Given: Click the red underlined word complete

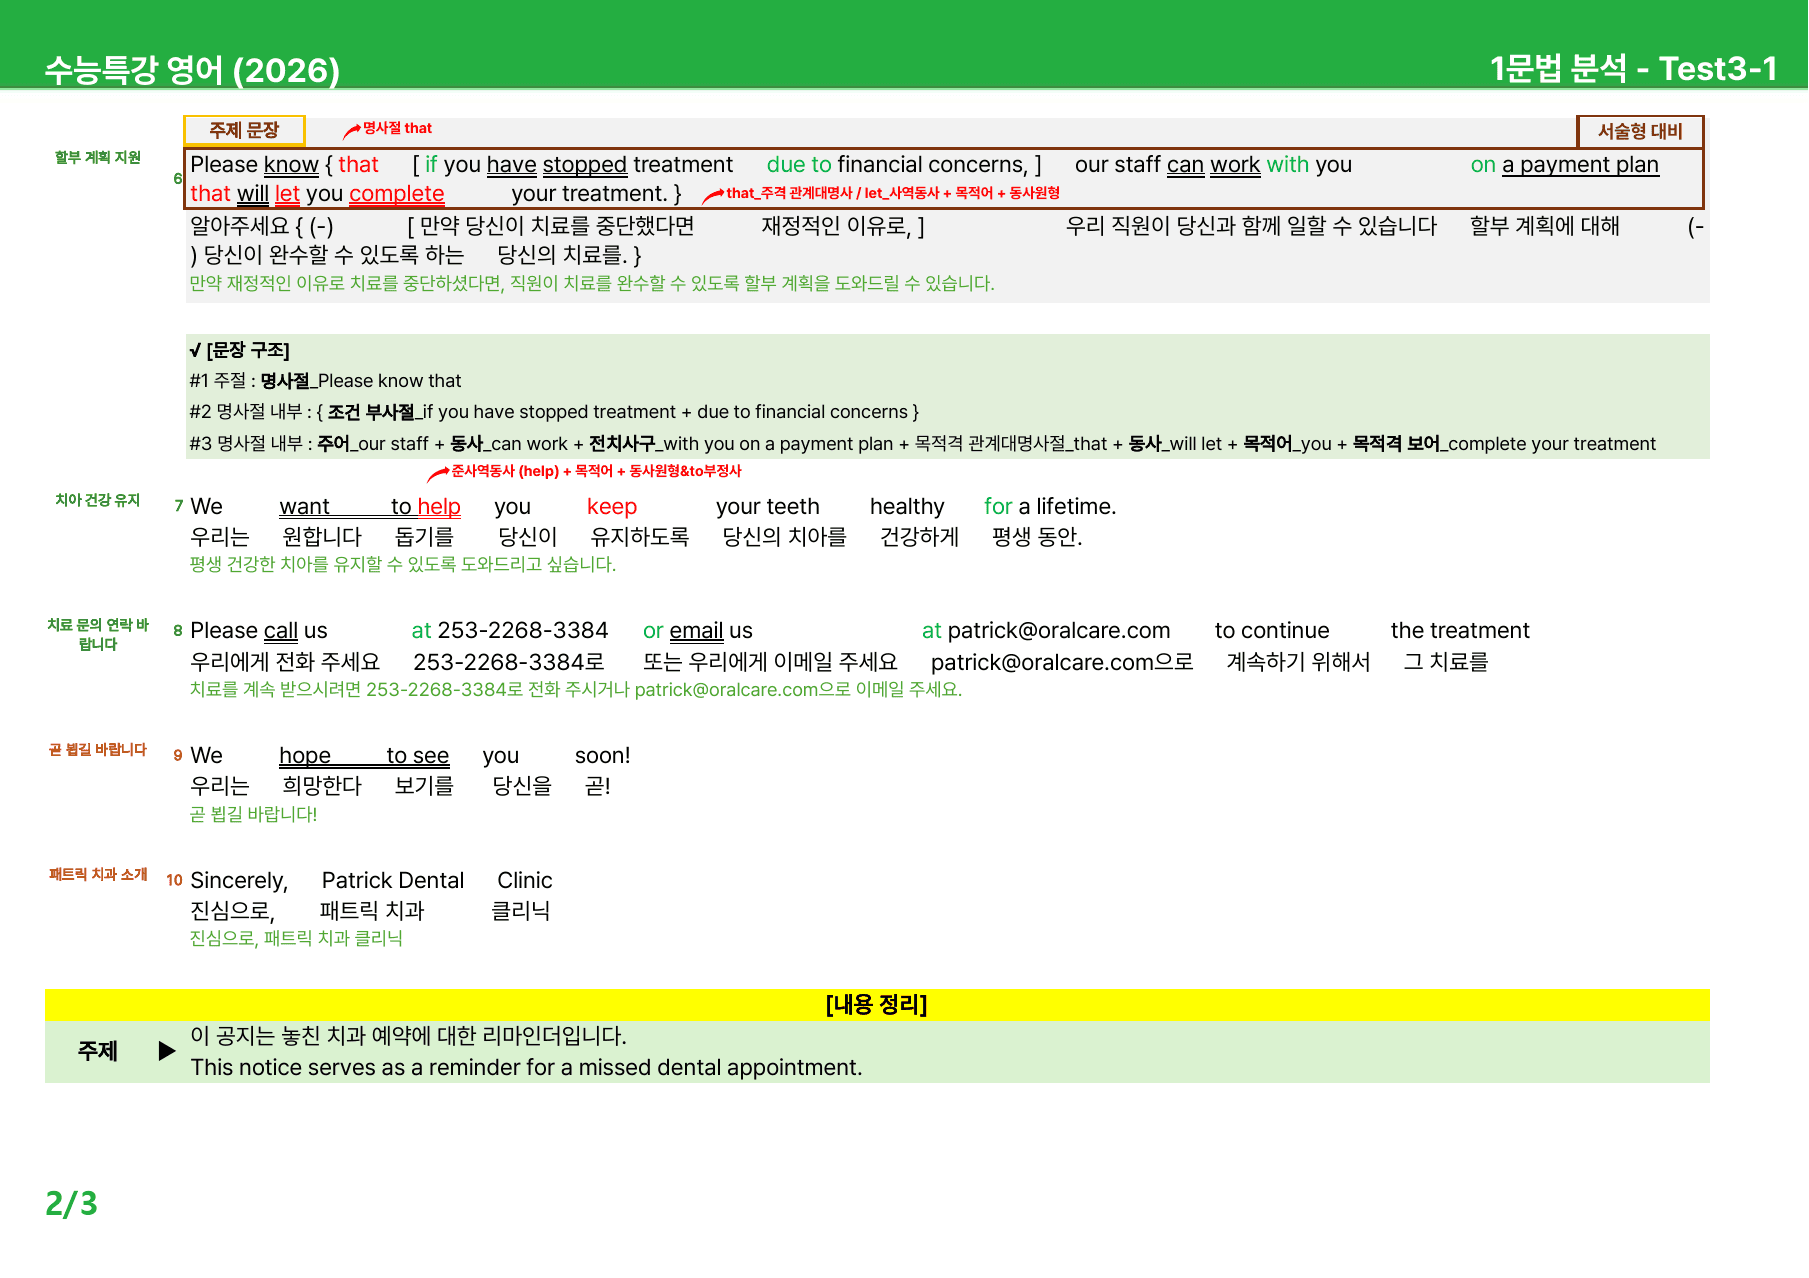Looking at the screenshot, I should (397, 194).
